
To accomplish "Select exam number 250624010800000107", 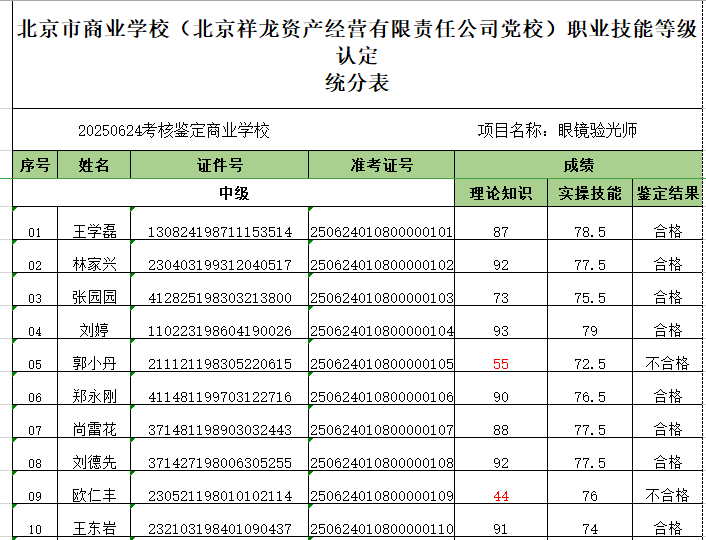I will (x=381, y=430).
